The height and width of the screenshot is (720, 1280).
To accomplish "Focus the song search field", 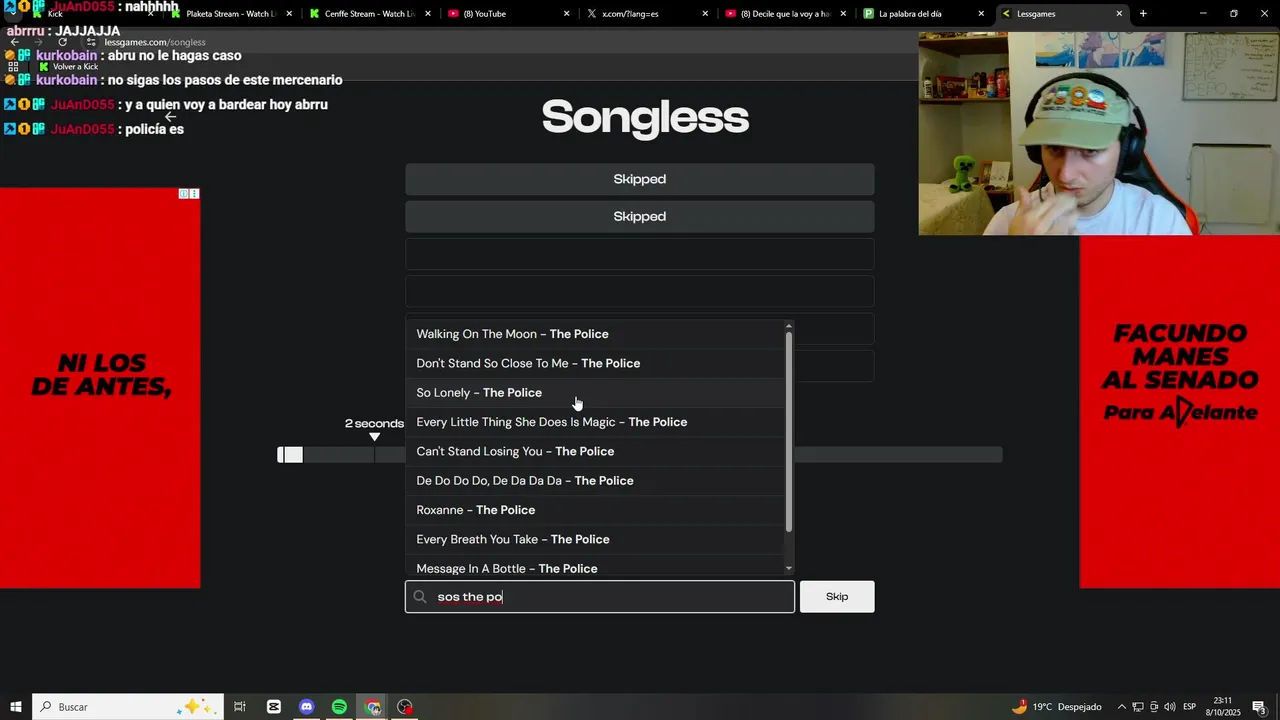I will pyautogui.click(x=600, y=597).
